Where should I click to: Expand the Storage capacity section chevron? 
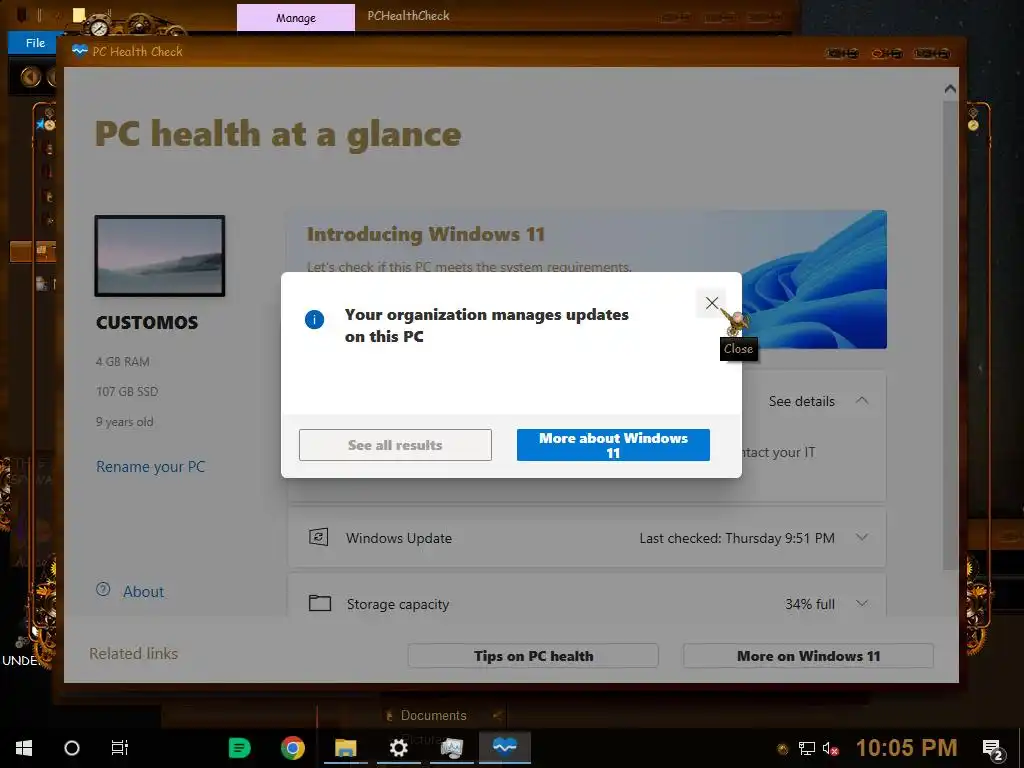point(862,603)
